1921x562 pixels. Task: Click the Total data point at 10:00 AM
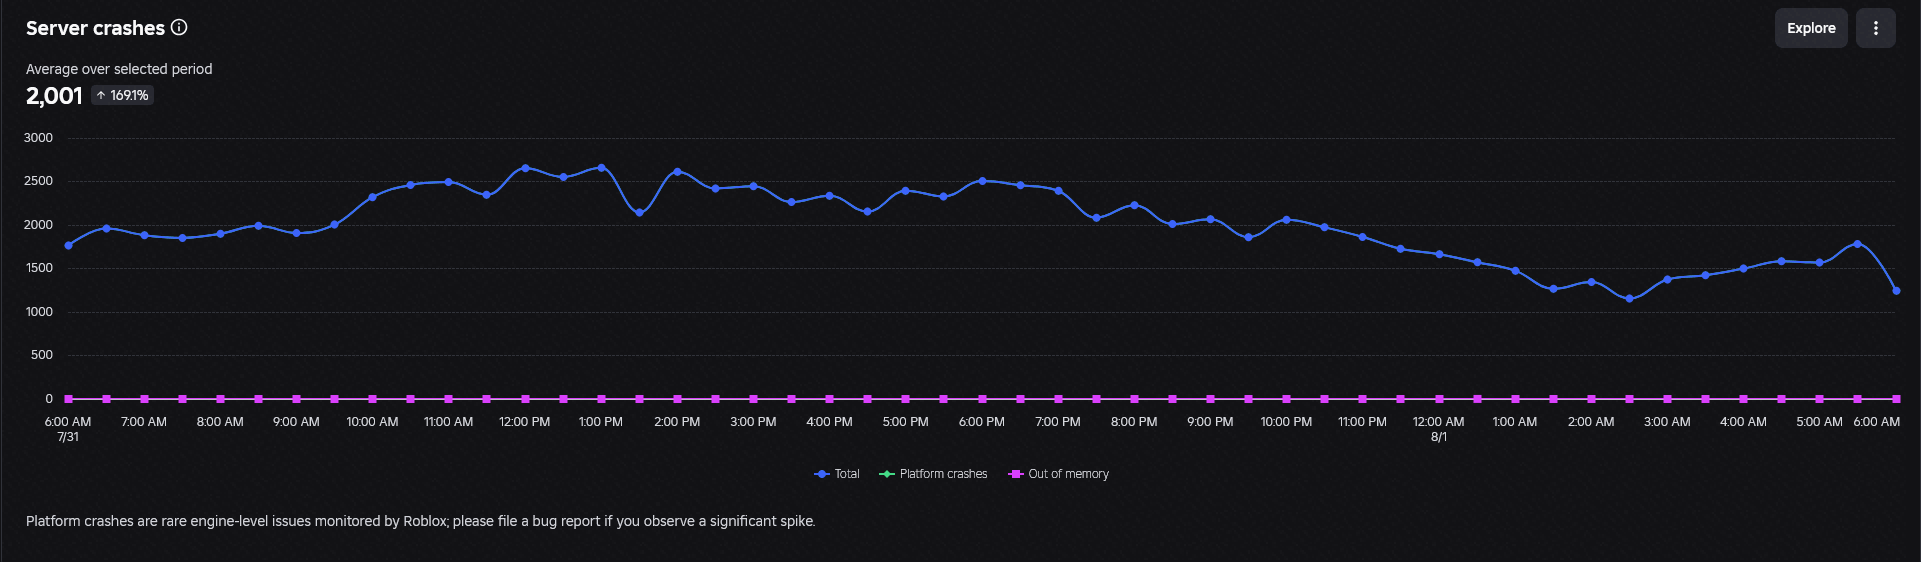372,197
